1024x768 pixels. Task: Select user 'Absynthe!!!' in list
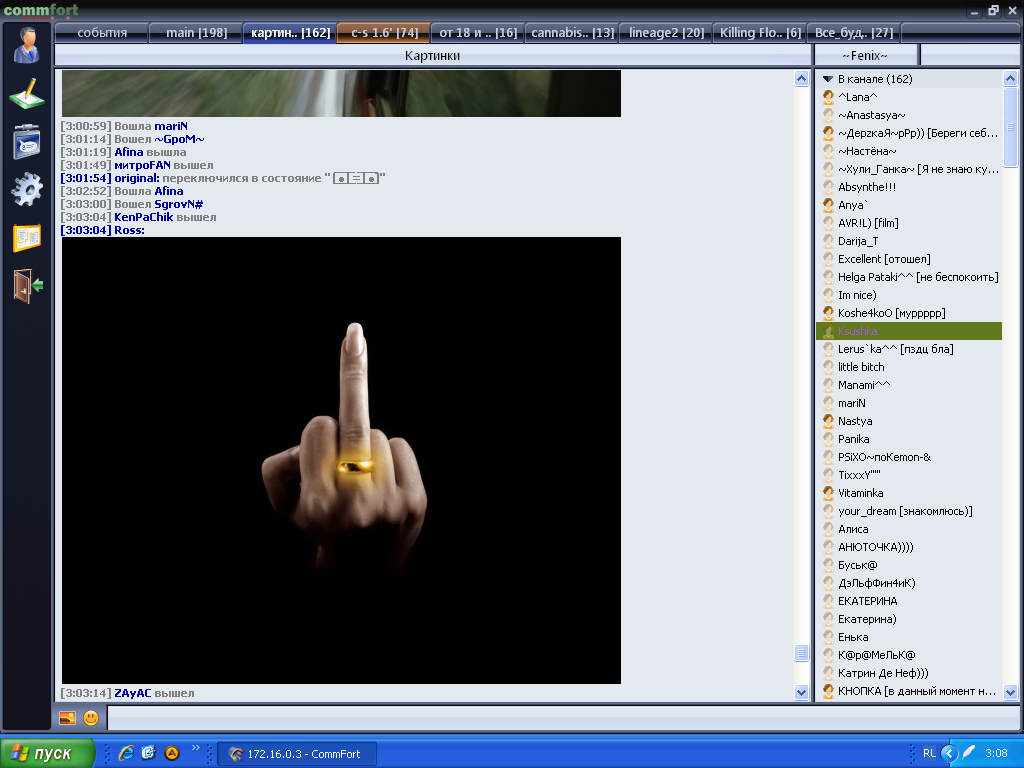909,187
